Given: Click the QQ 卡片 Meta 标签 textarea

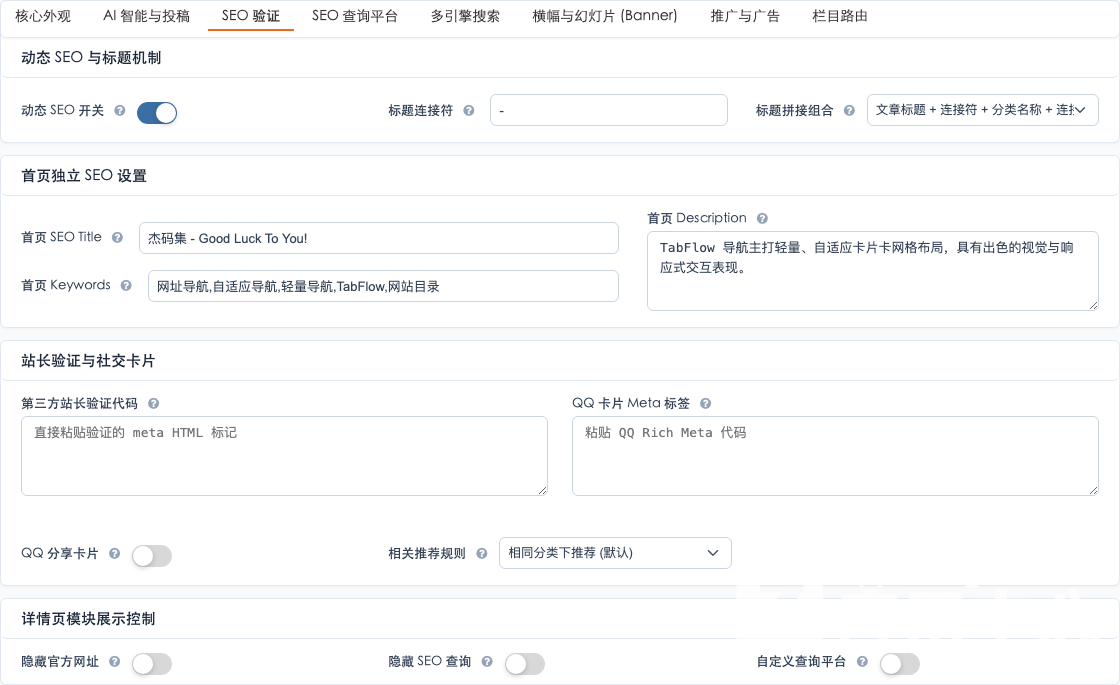Looking at the screenshot, I should [835, 456].
